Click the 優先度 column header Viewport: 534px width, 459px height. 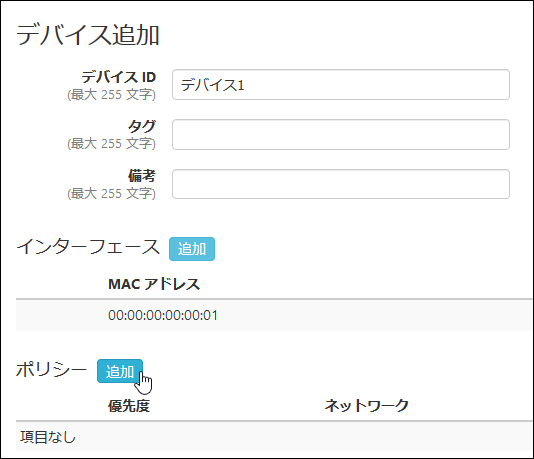tap(129, 406)
